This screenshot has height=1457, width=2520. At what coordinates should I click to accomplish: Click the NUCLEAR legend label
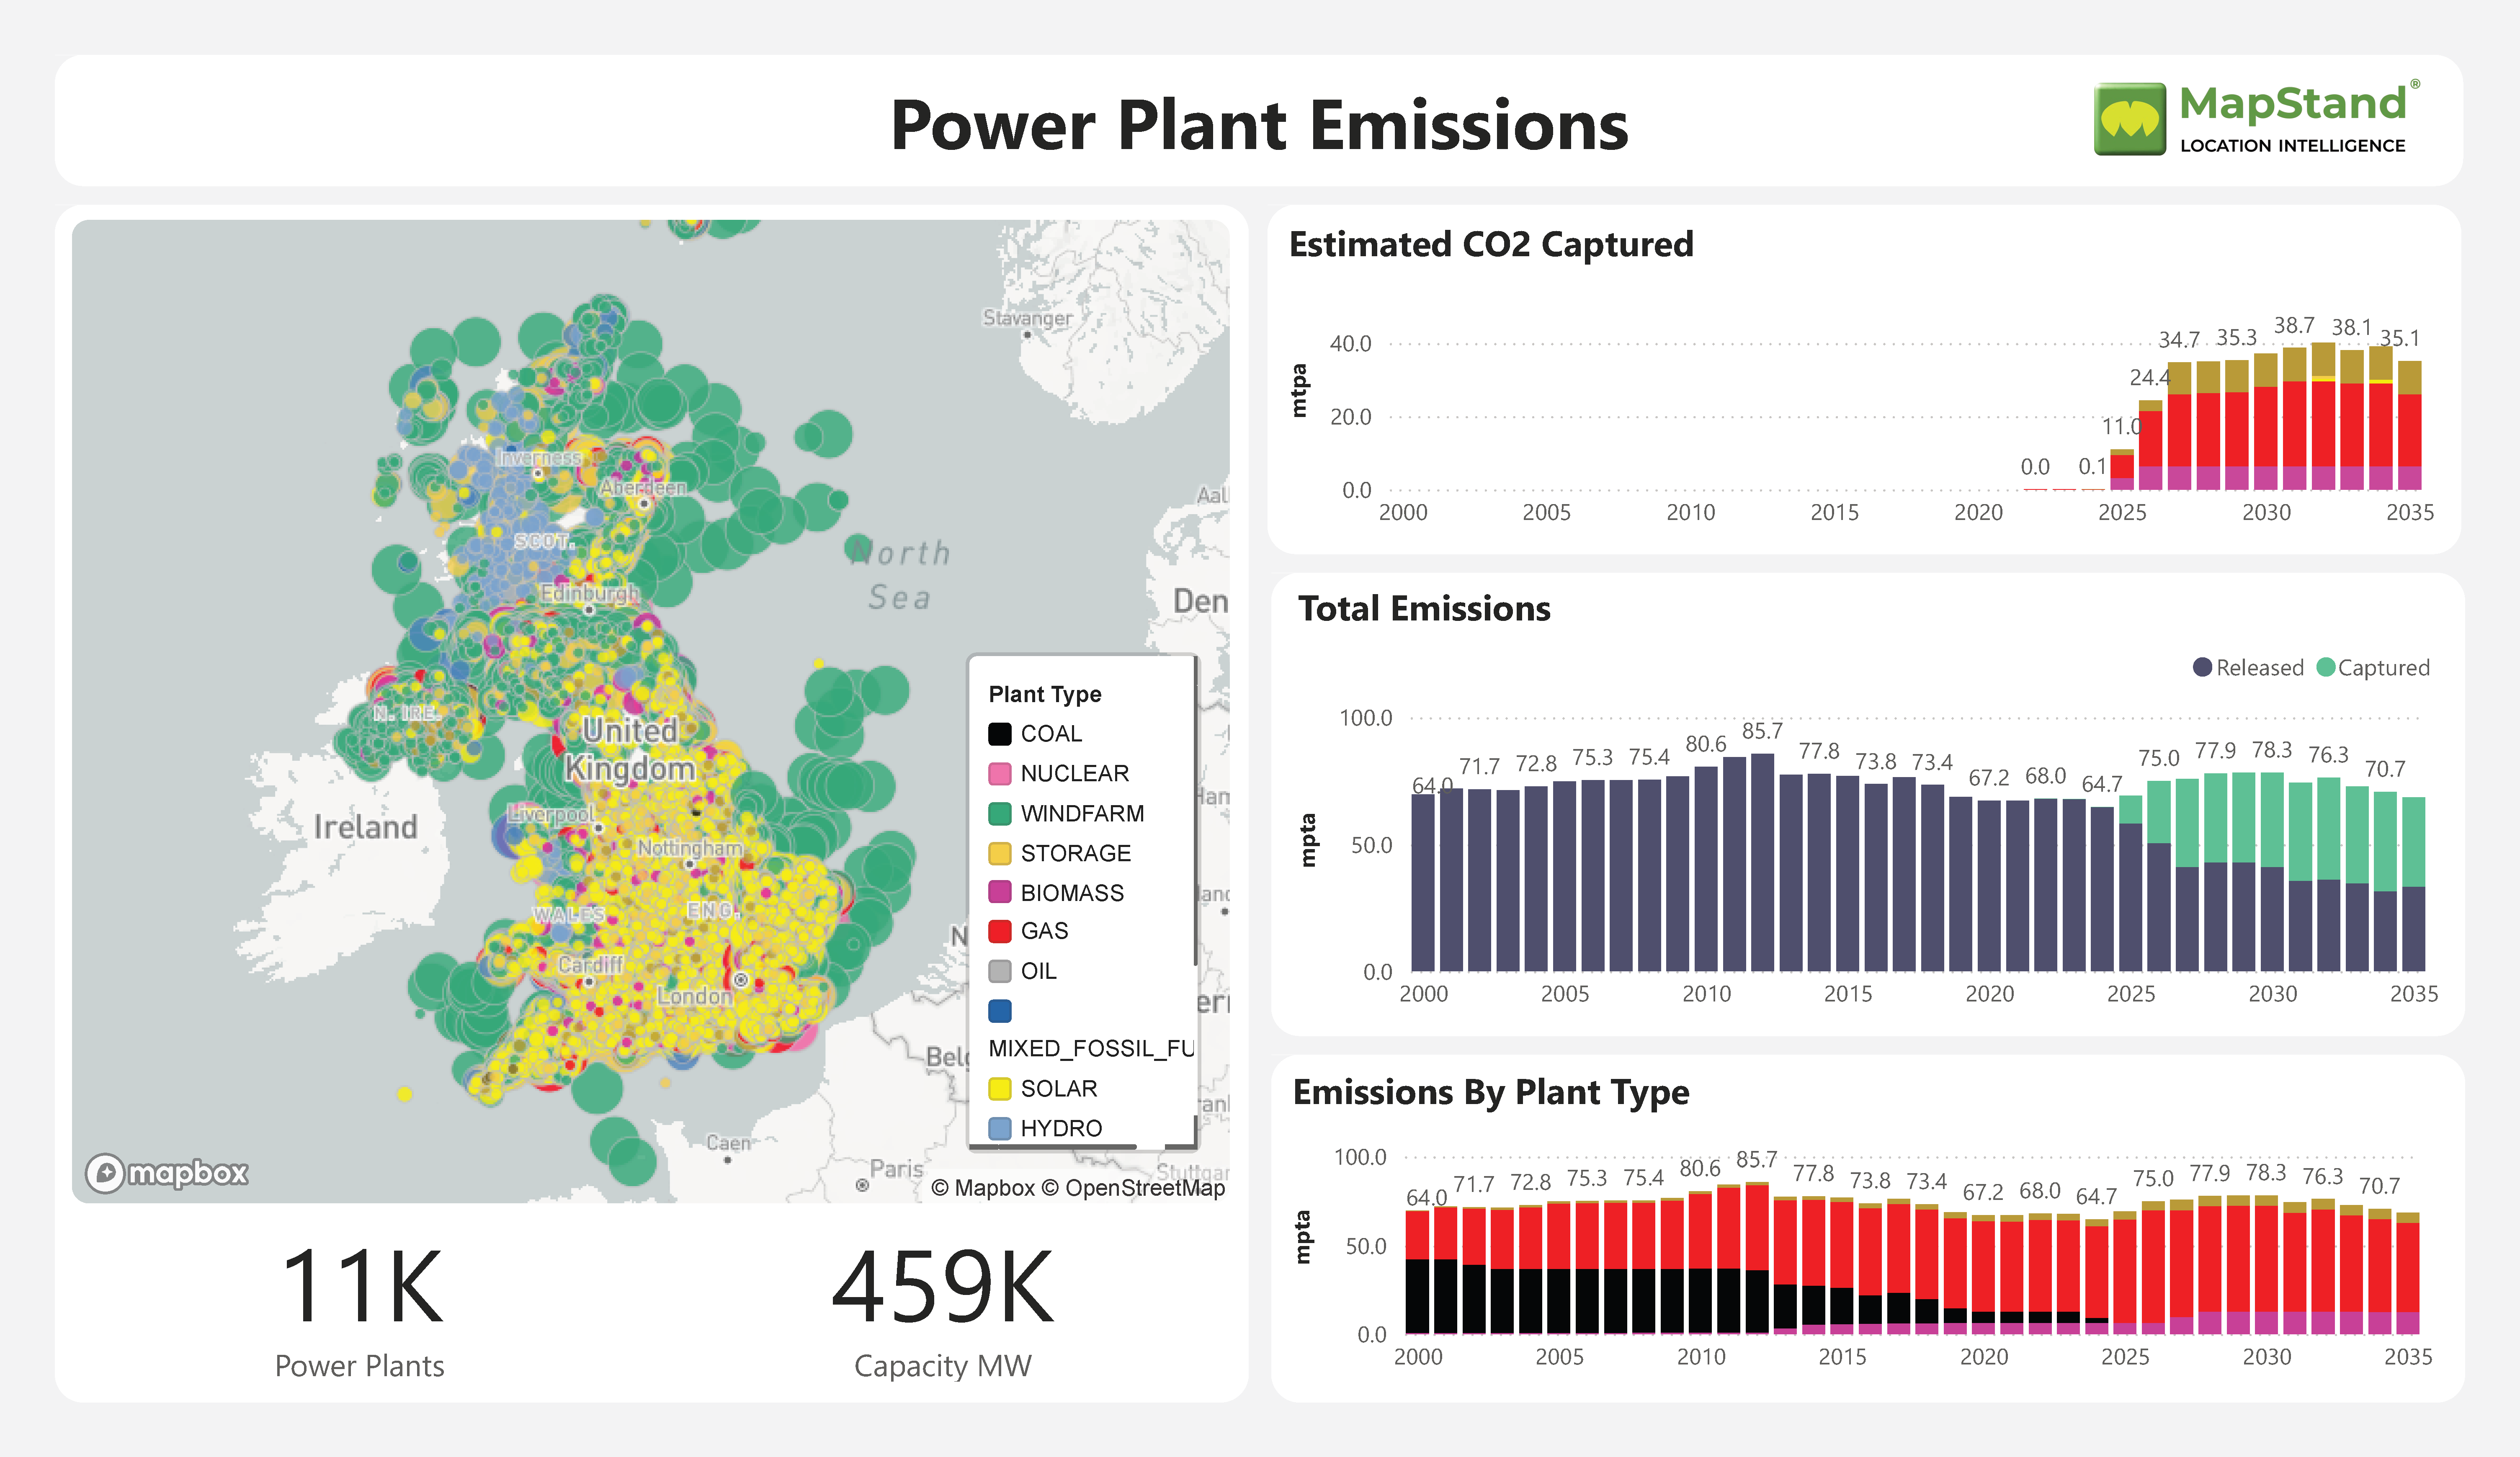[1074, 774]
